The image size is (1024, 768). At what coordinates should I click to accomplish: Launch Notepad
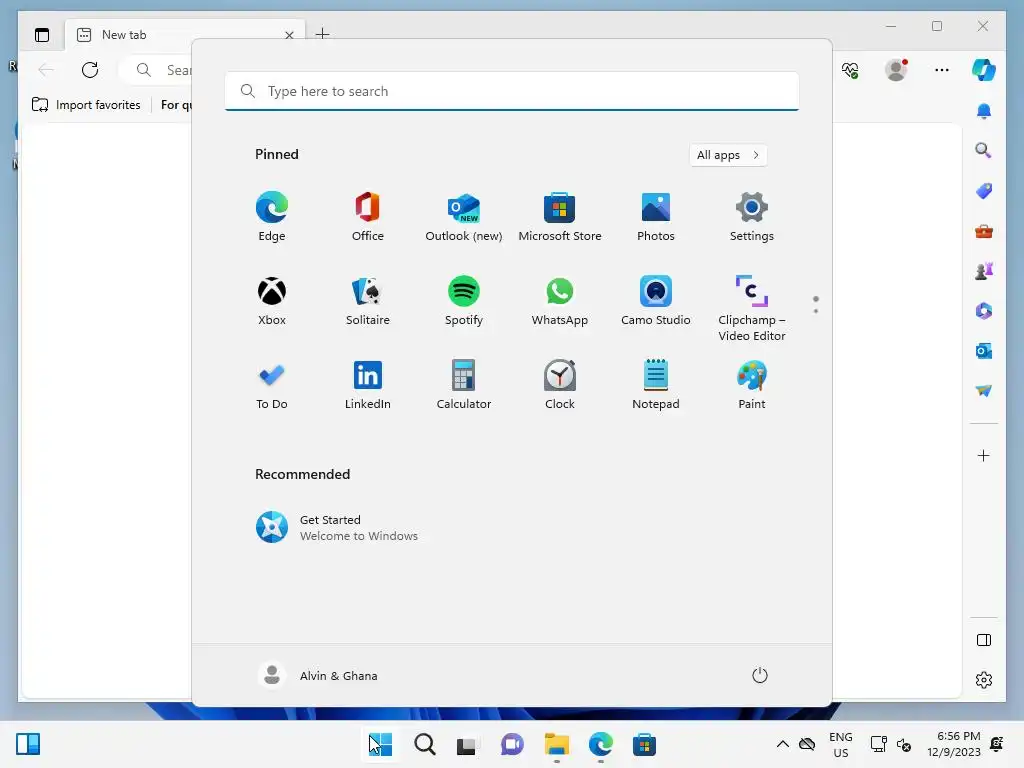pyautogui.click(x=656, y=385)
